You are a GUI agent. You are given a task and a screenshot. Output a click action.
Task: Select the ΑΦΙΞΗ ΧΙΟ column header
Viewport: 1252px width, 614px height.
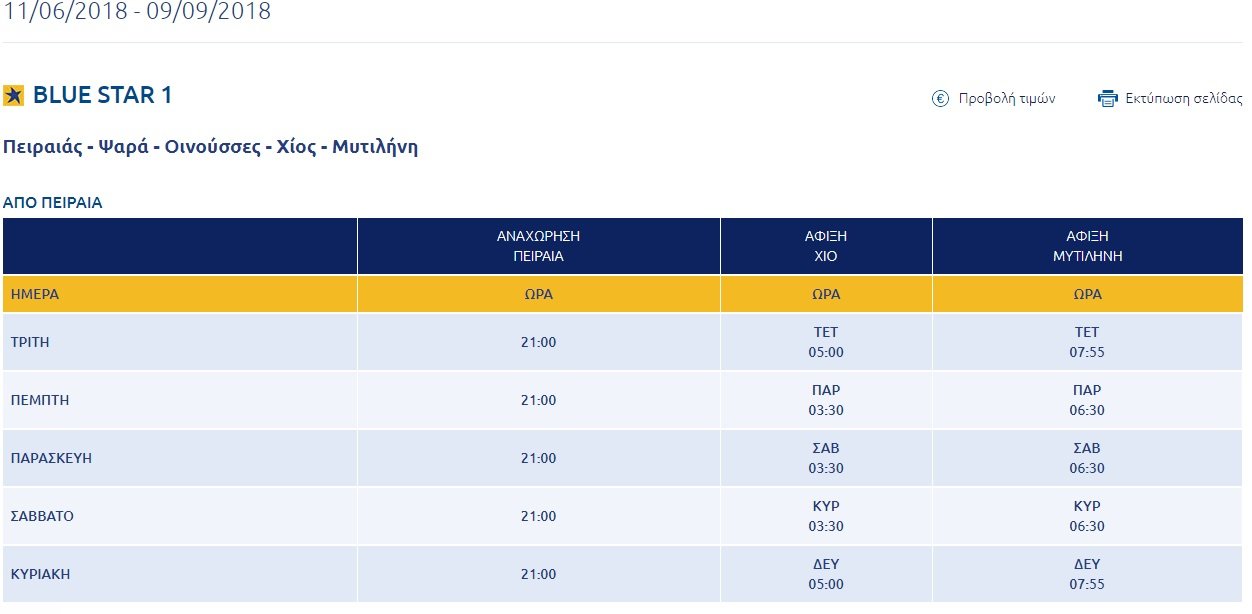pyautogui.click(x=826, y=246)
